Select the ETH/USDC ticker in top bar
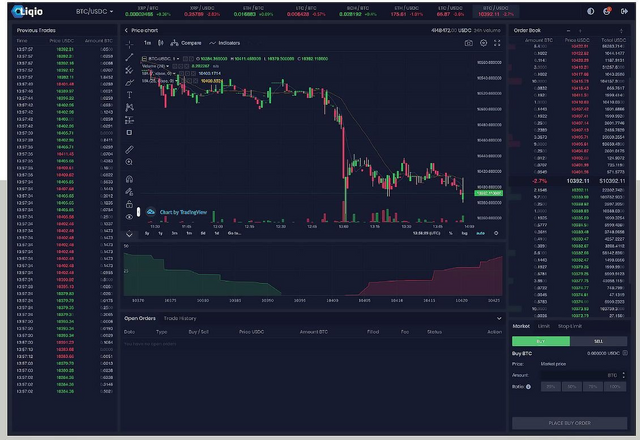Screen dimensions: 640x440 pos(406,11)
